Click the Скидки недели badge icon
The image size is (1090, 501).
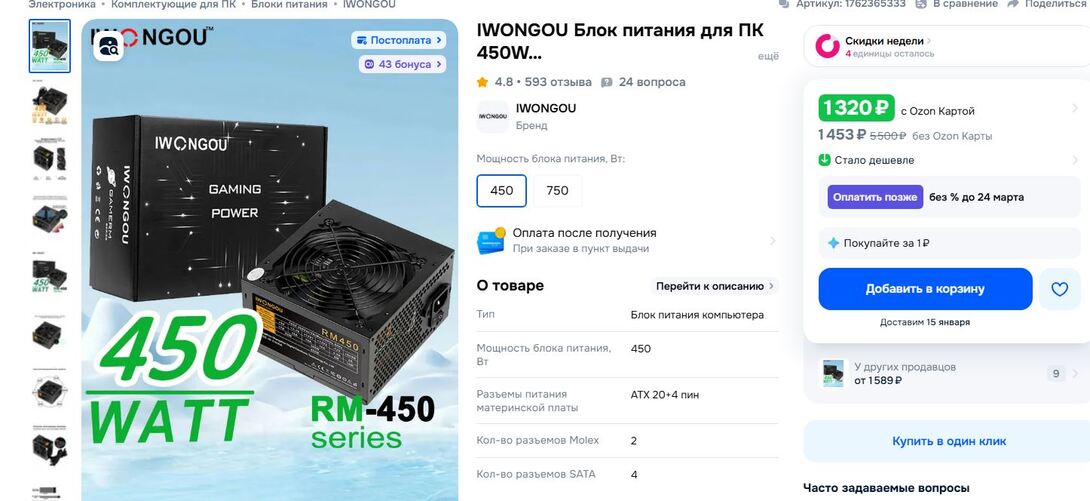click(x=827, y=46)
